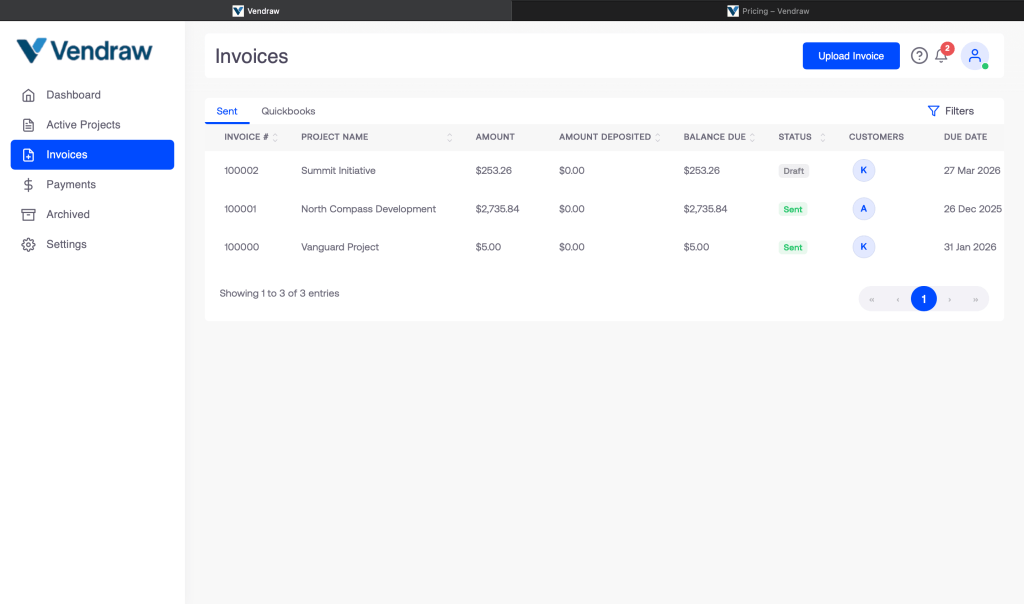
Task: Click the Settings gear icon
Action: tap(28, 245)
